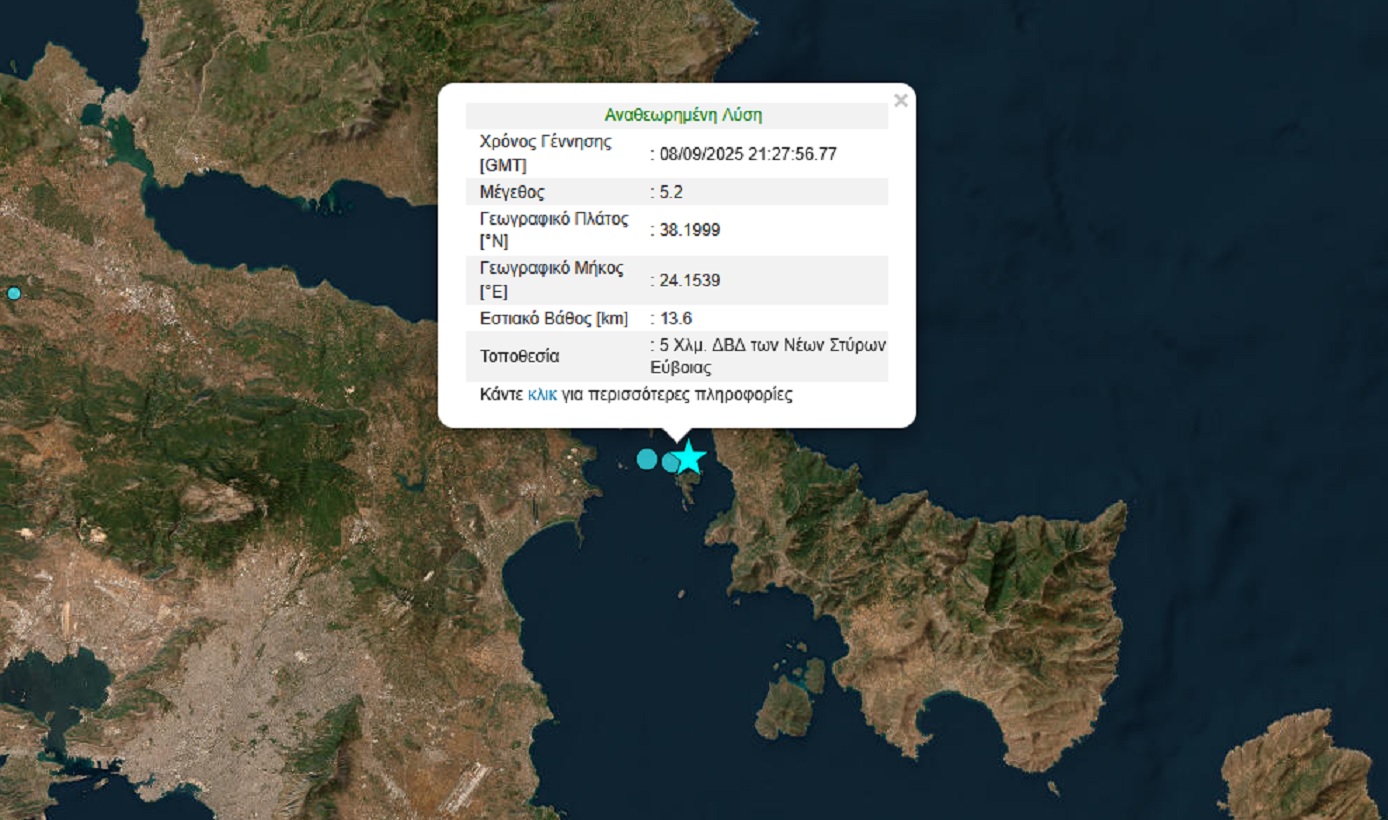The width and height of the screenshot is (1388, 820).
Task: Click the 'Αναθεωρημένη Λύση' popup header
Action: click(683, 115)
